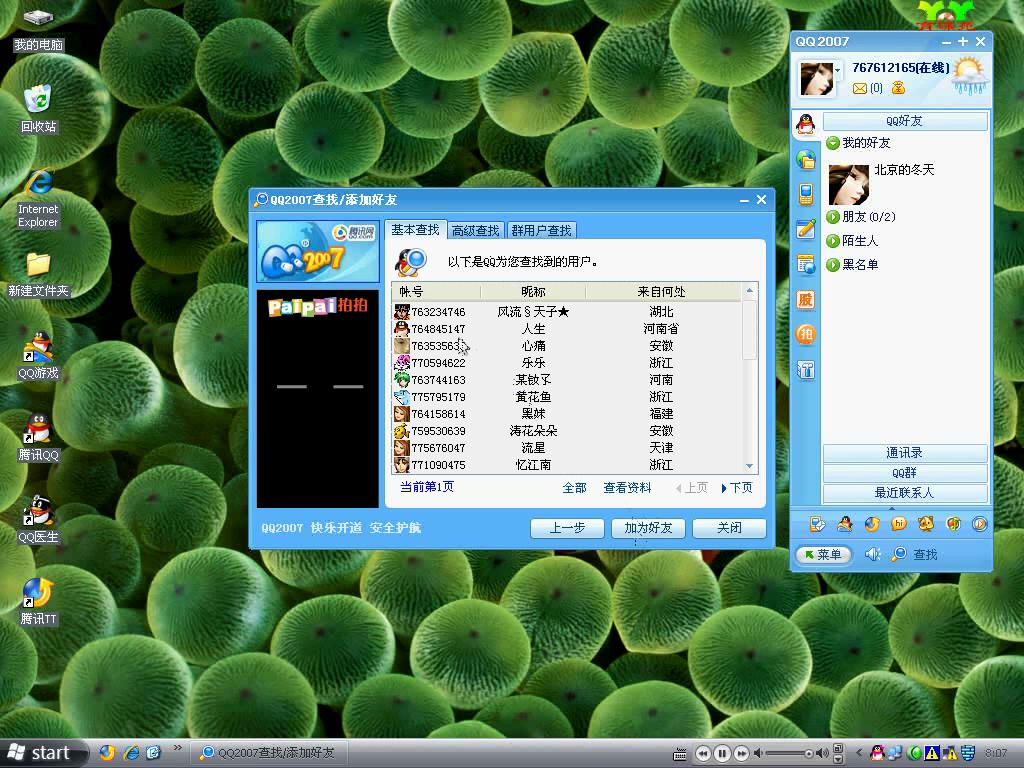Launch QQ游戏 desktop shortcut
The image size is (1024, 768).
[39, 355]
